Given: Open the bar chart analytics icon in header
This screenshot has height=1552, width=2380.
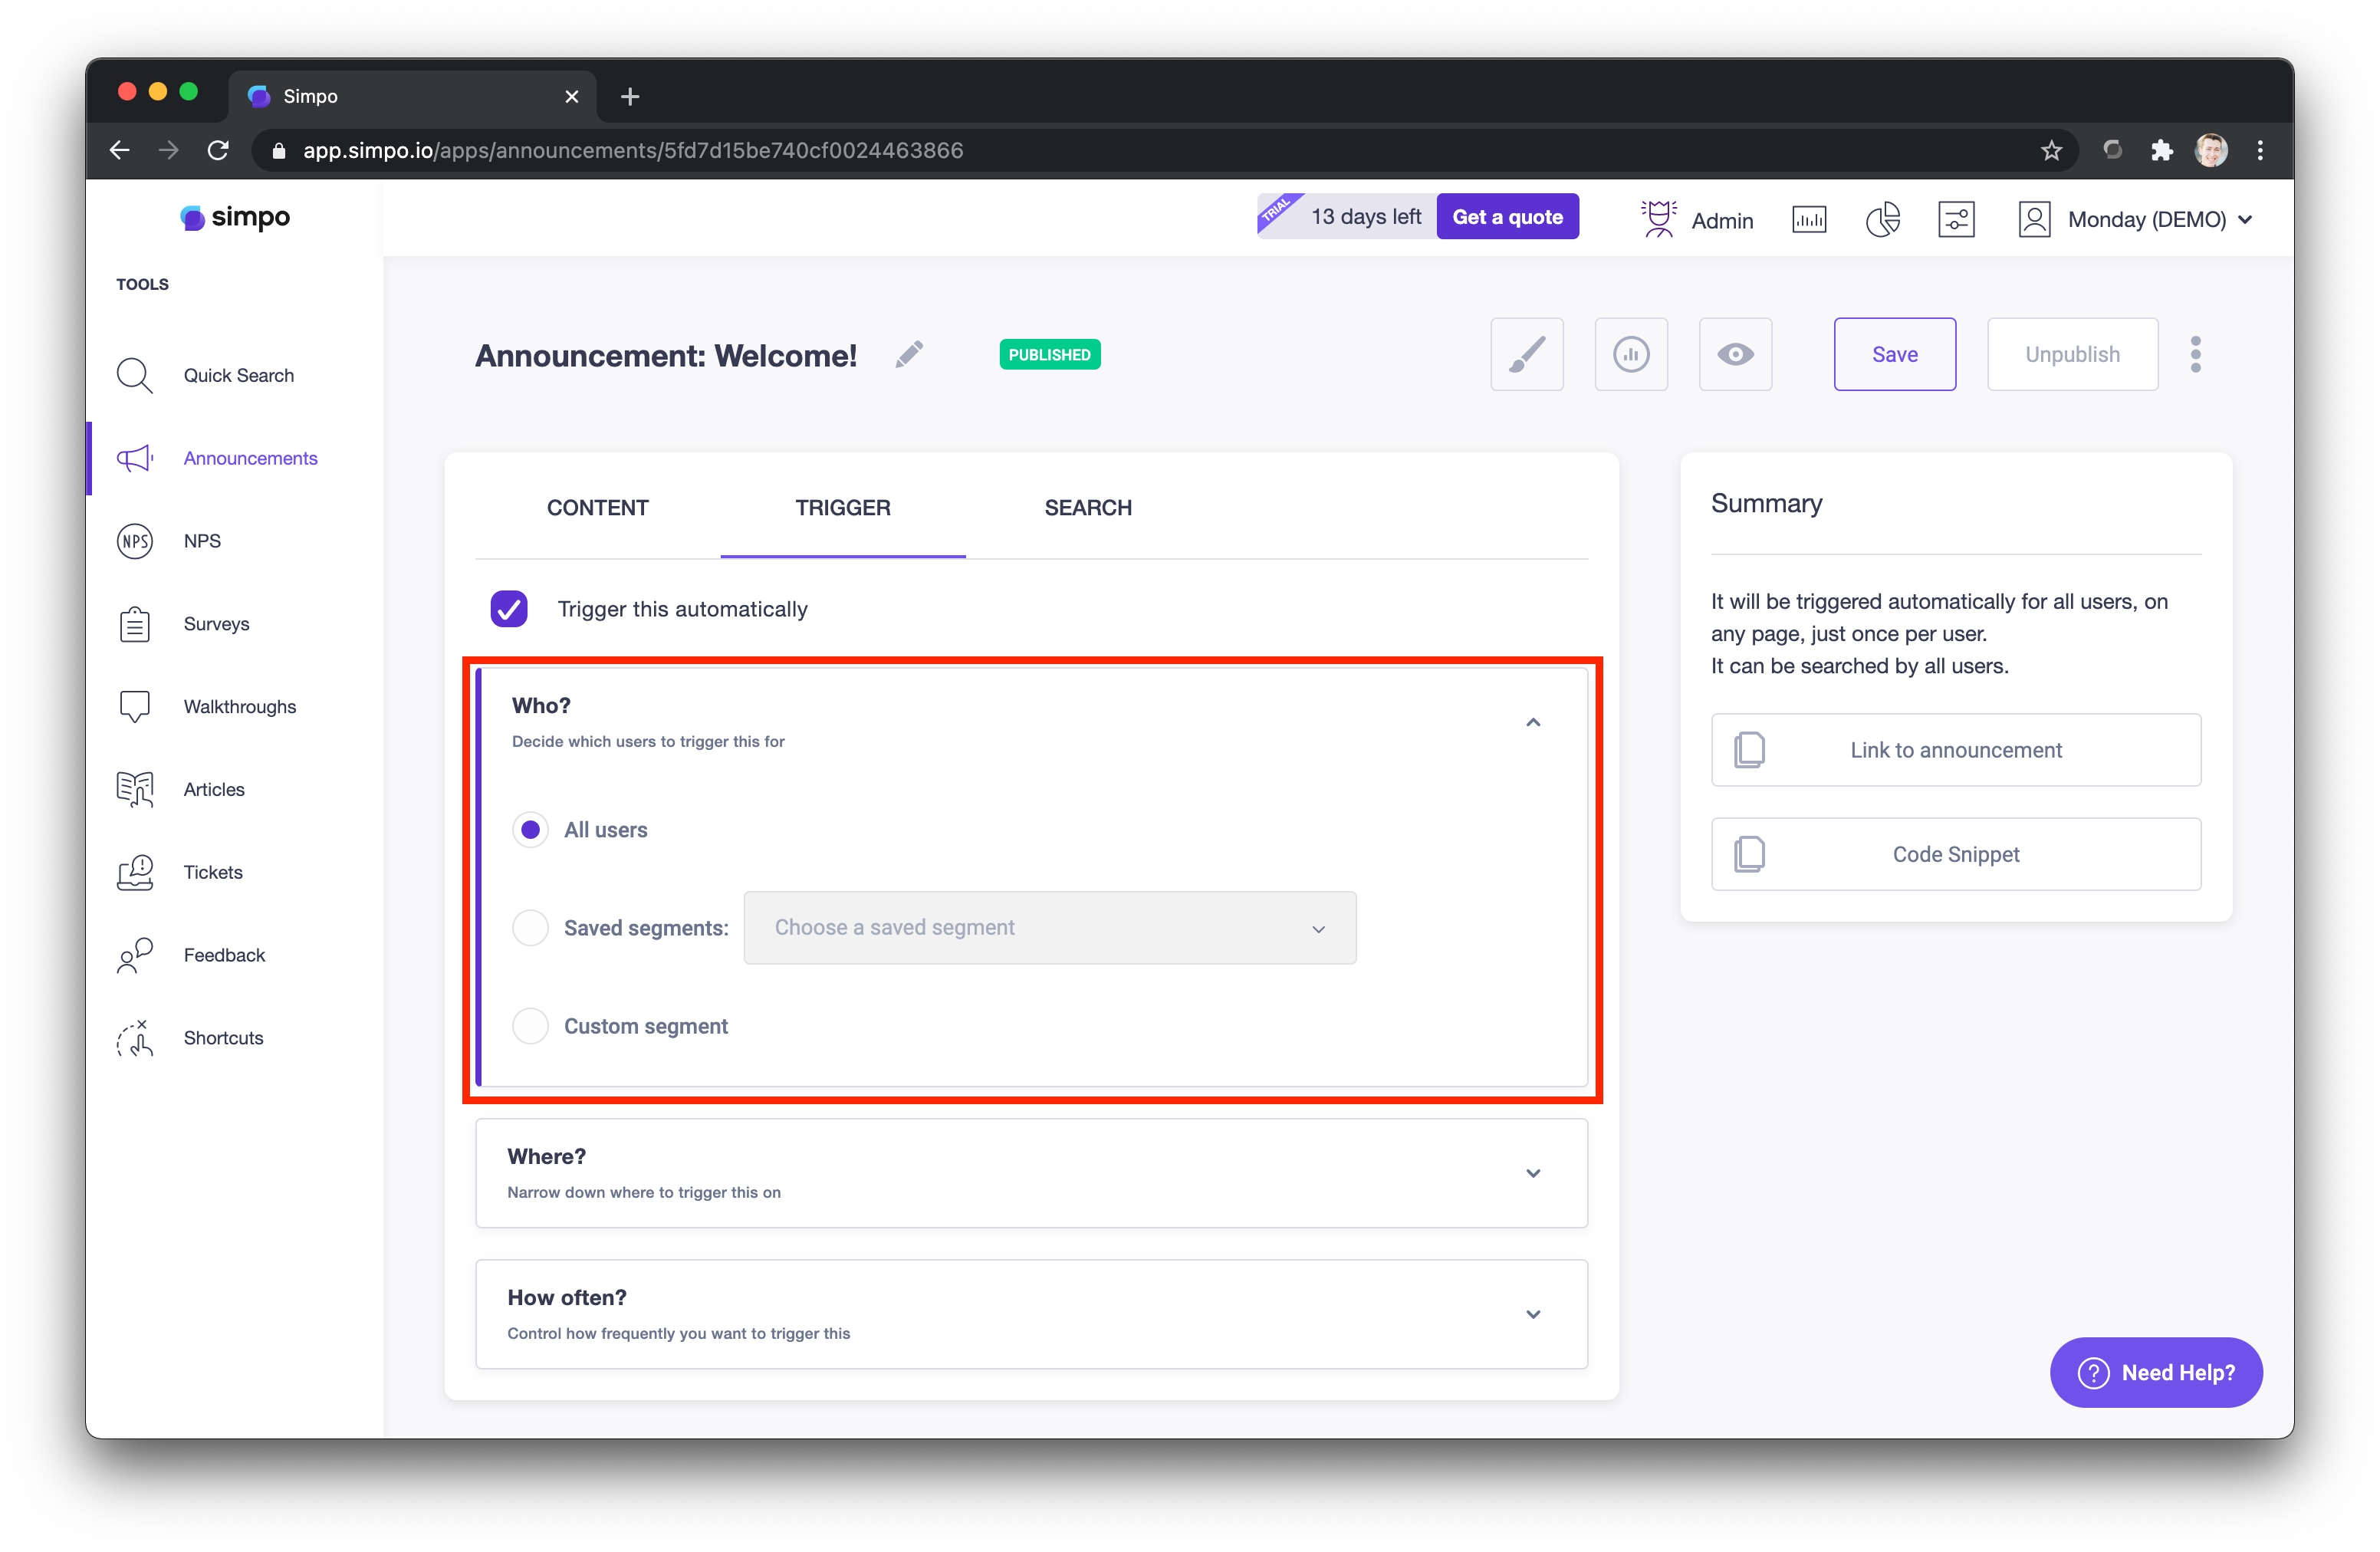Looking at the screenshot, I should point(1809,219).
